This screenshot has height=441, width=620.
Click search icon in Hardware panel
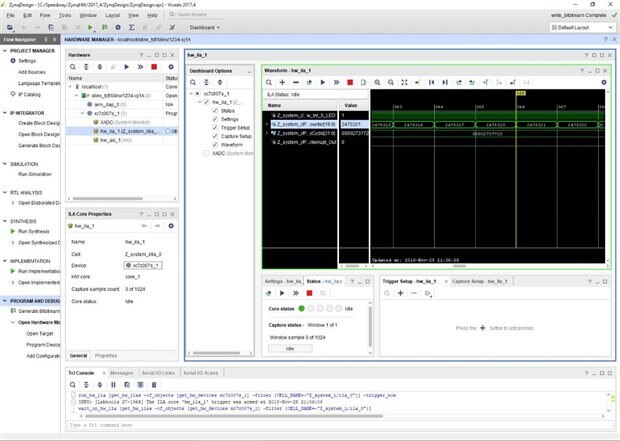[74, 65]
